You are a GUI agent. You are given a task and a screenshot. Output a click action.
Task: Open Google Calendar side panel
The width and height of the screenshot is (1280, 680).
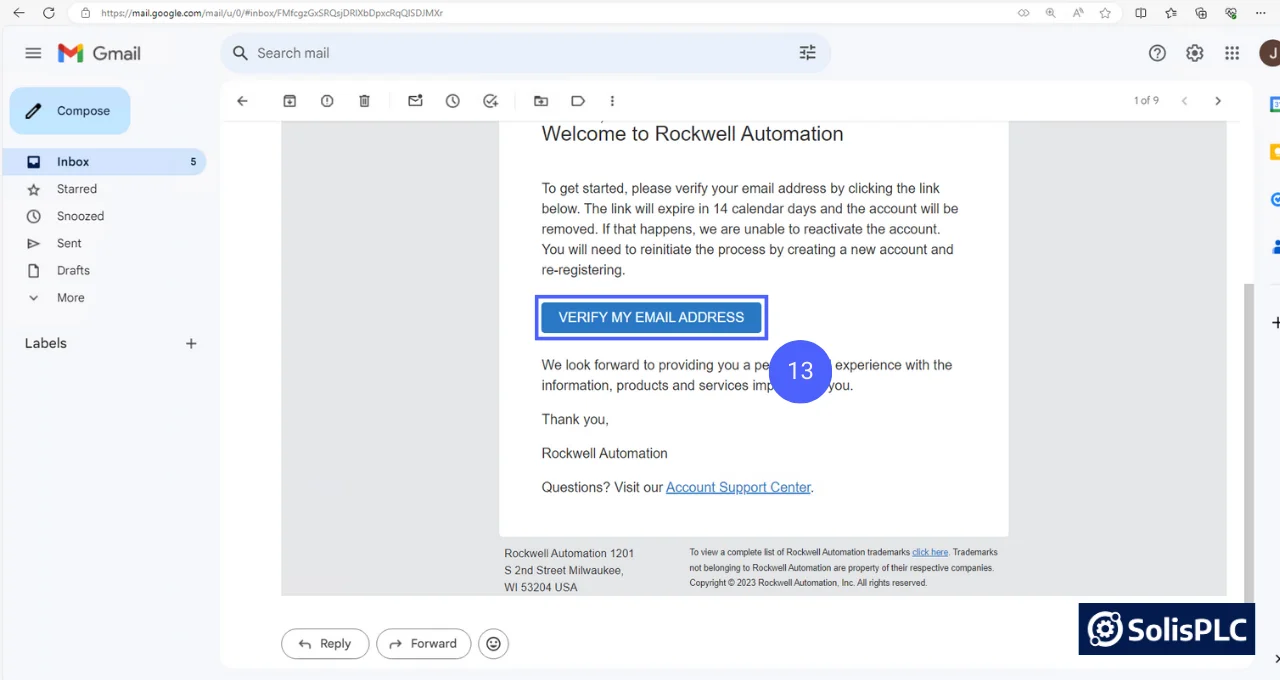(x=1274, y=103)
